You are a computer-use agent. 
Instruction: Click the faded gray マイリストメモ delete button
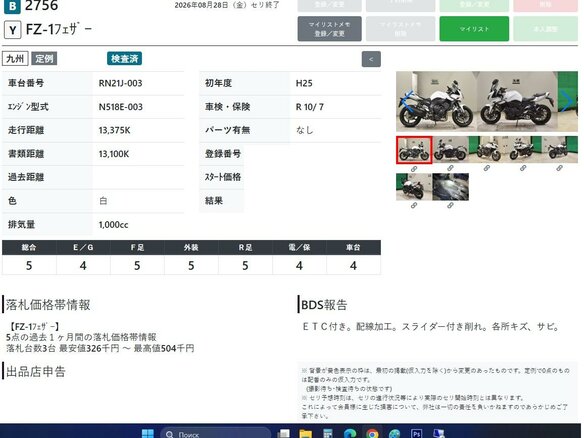pyautogui.click(x=400, y=29)
